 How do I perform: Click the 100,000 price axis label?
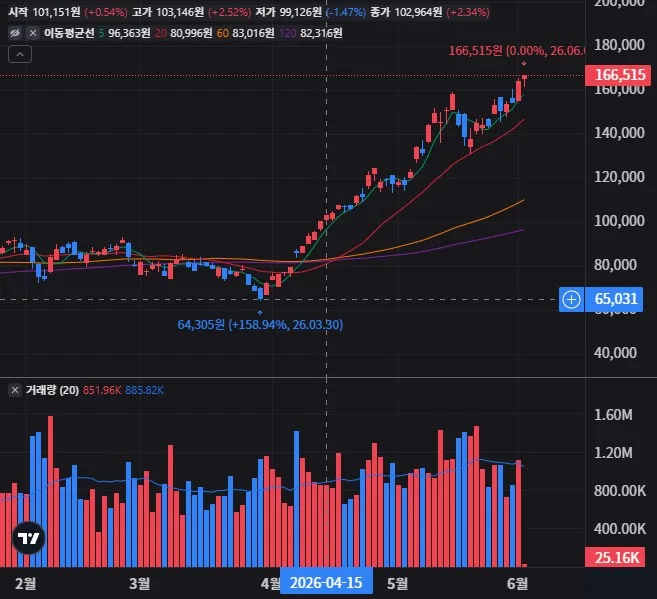pos(619,220)
